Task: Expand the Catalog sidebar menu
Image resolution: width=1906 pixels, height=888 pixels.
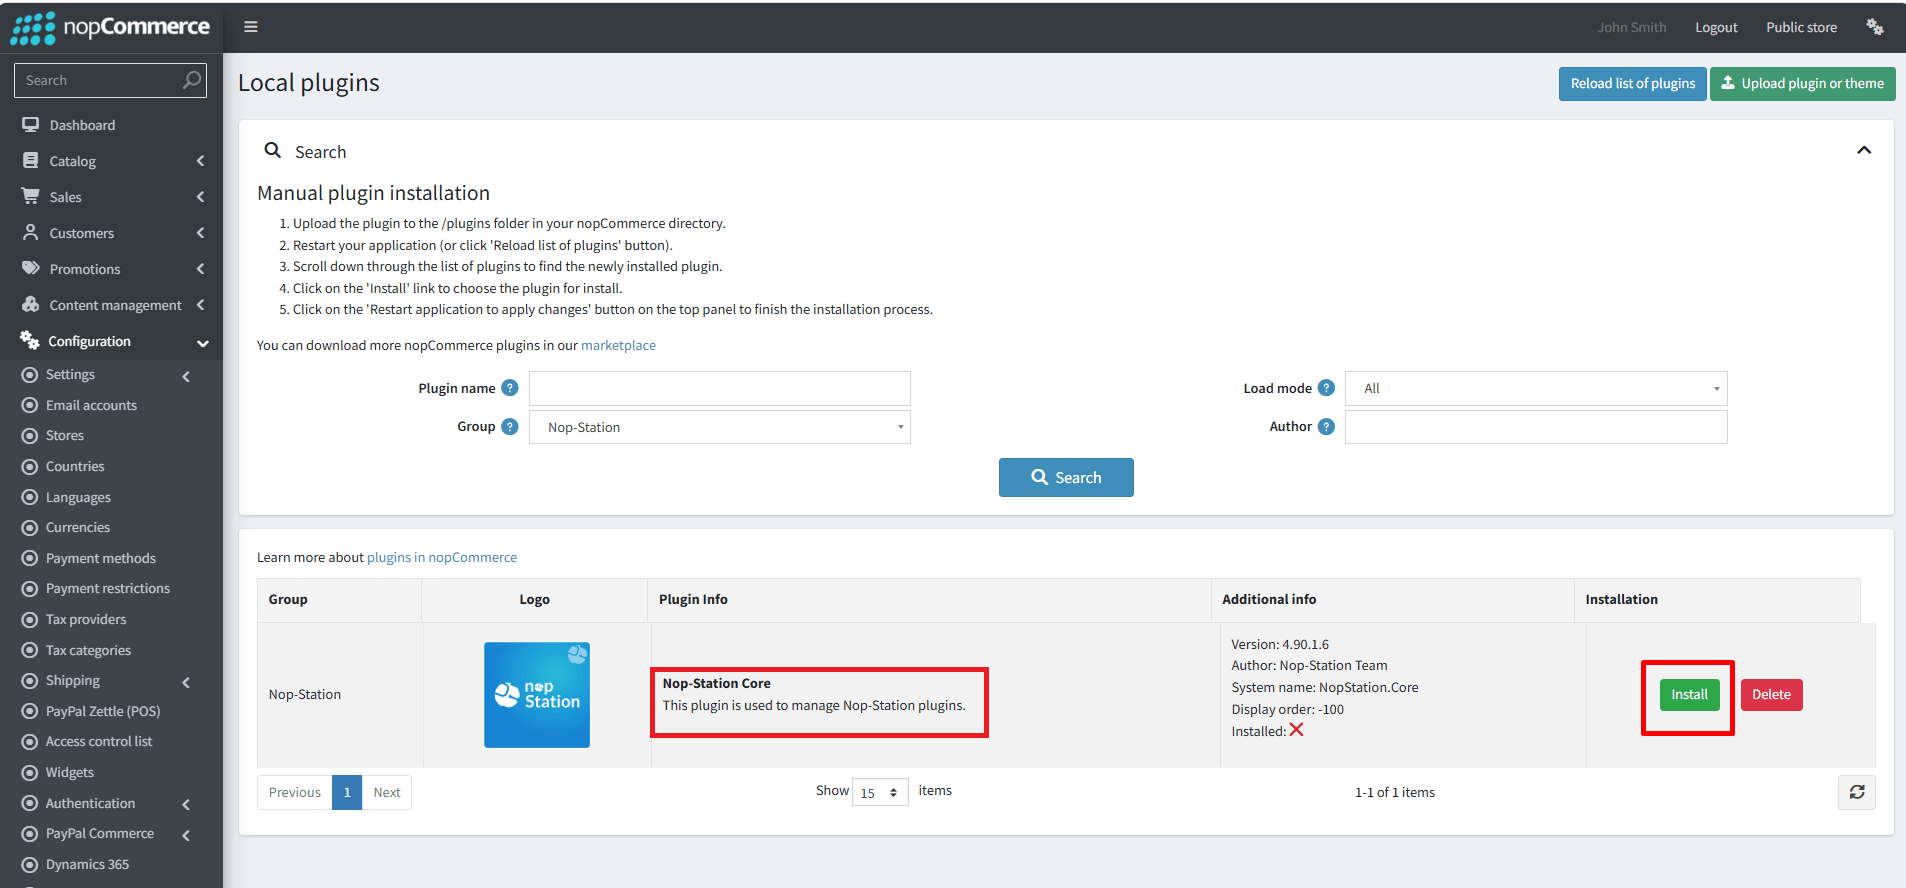Action: coord(111,161)
